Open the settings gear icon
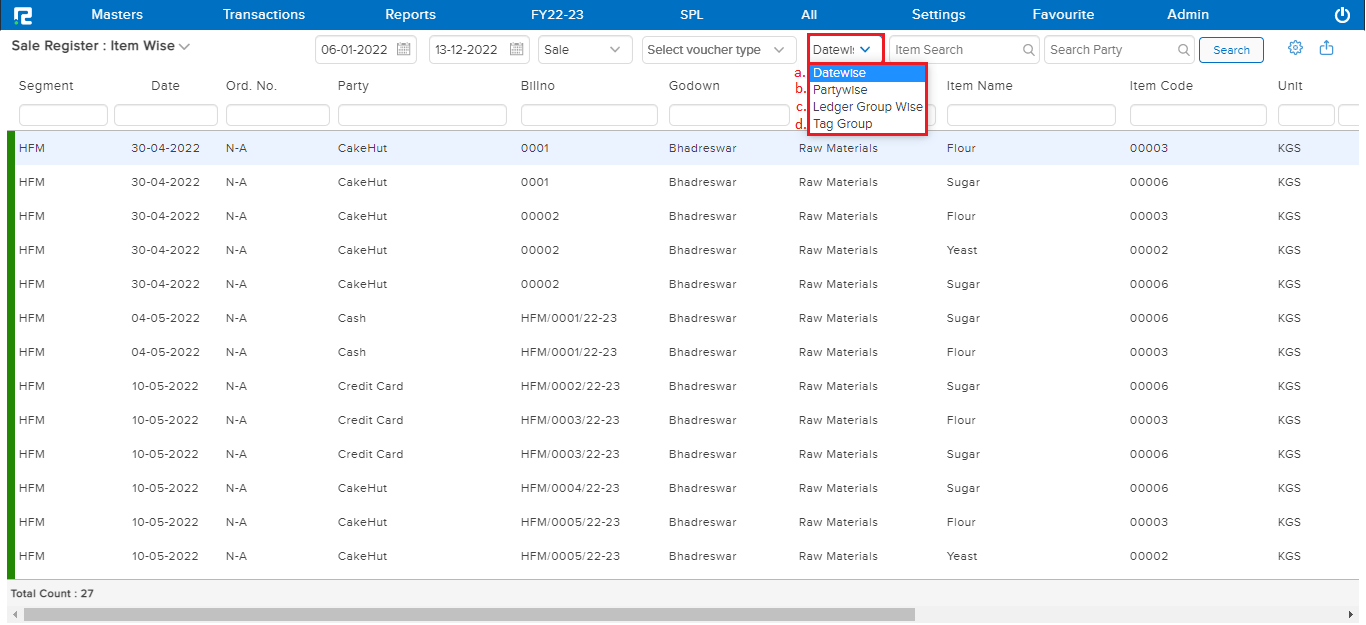This screenshot has width=1366, height=625. pyautogui.click(x=1295, y=48)
